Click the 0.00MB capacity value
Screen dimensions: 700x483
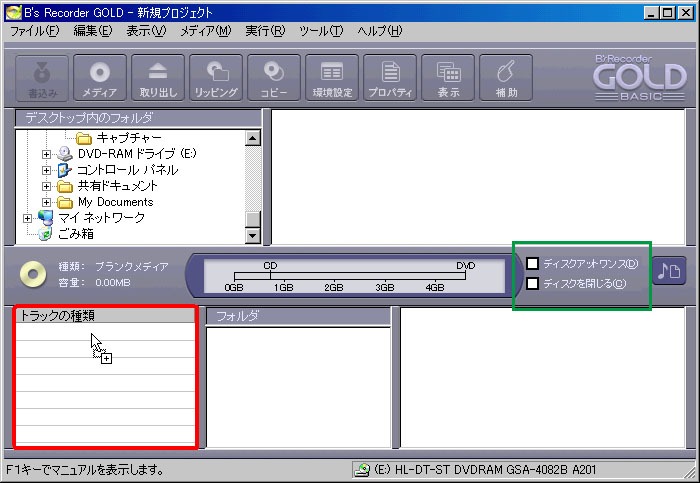[113, 283]
